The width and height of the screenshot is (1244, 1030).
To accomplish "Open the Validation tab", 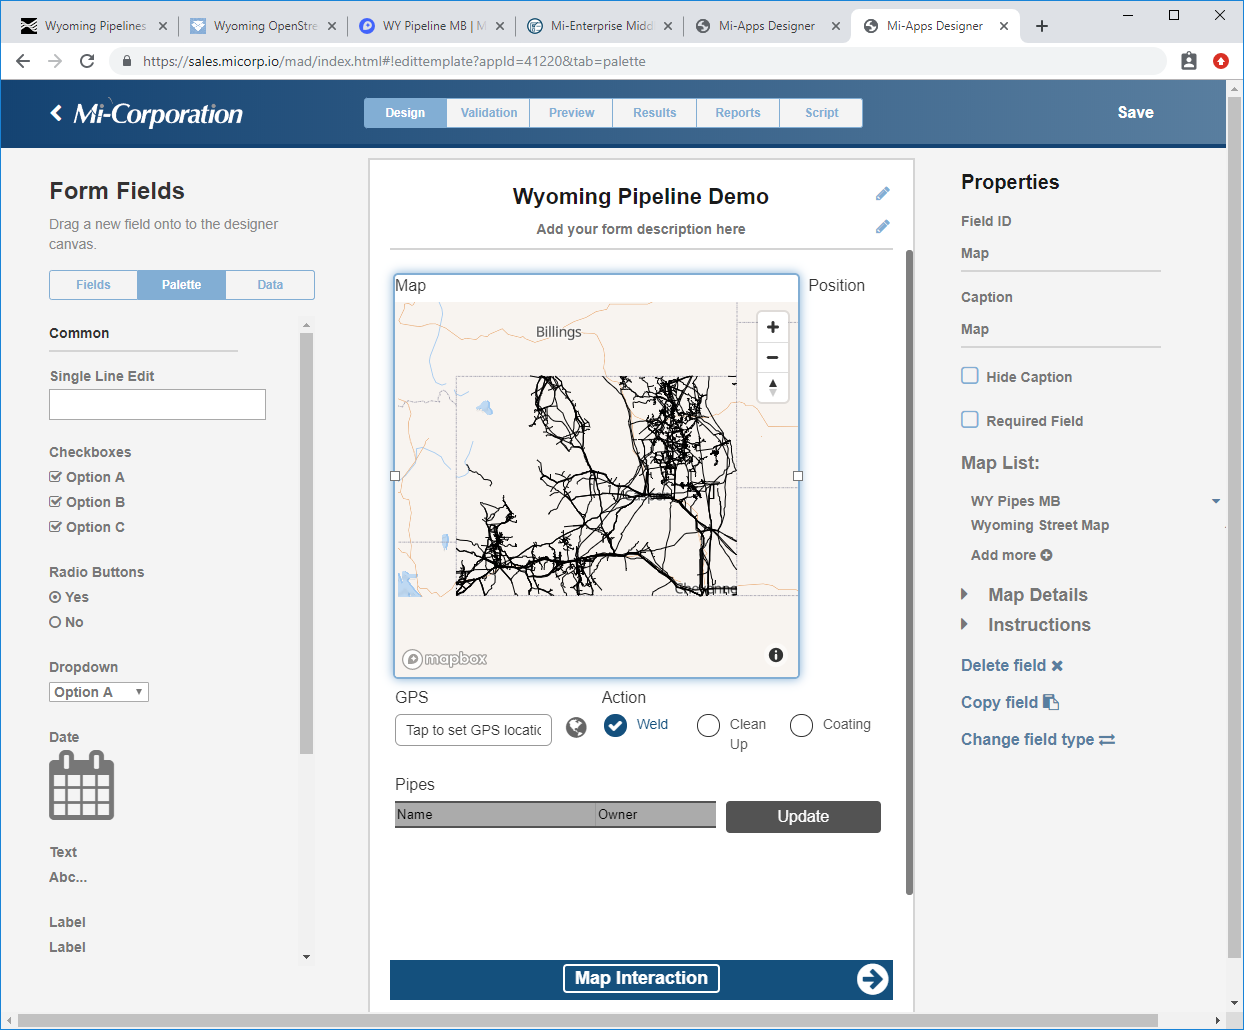I will click(x=489, y=113).
